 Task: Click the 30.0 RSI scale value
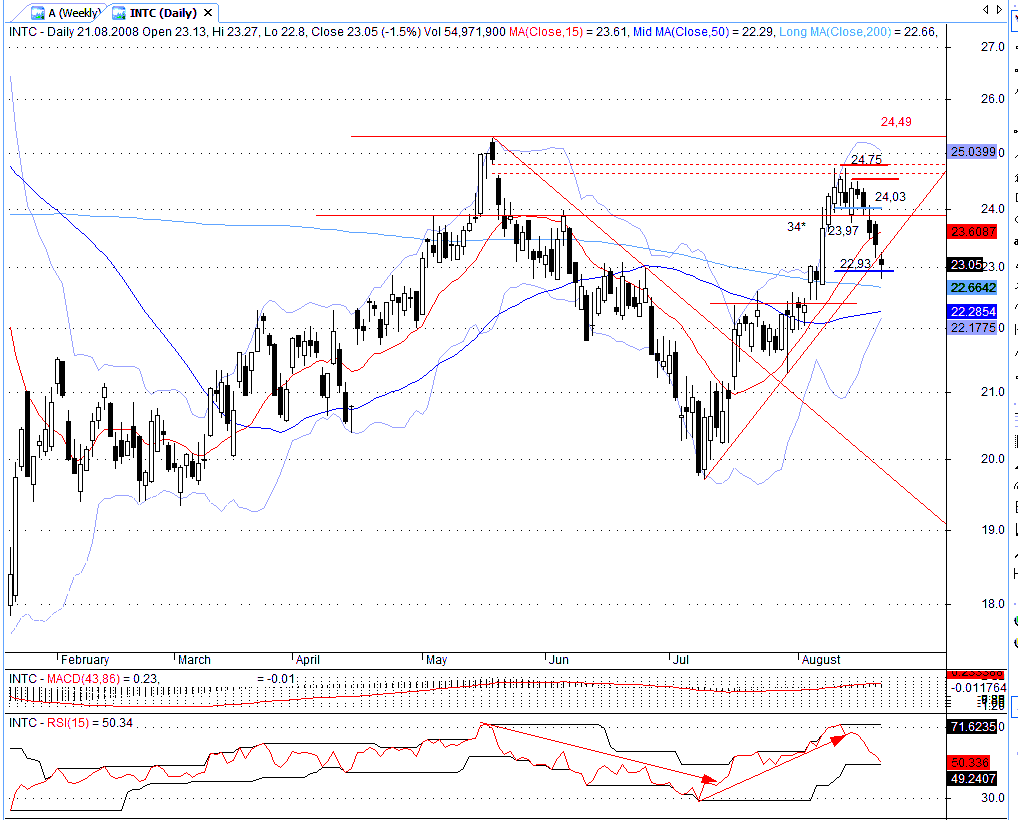993,797
